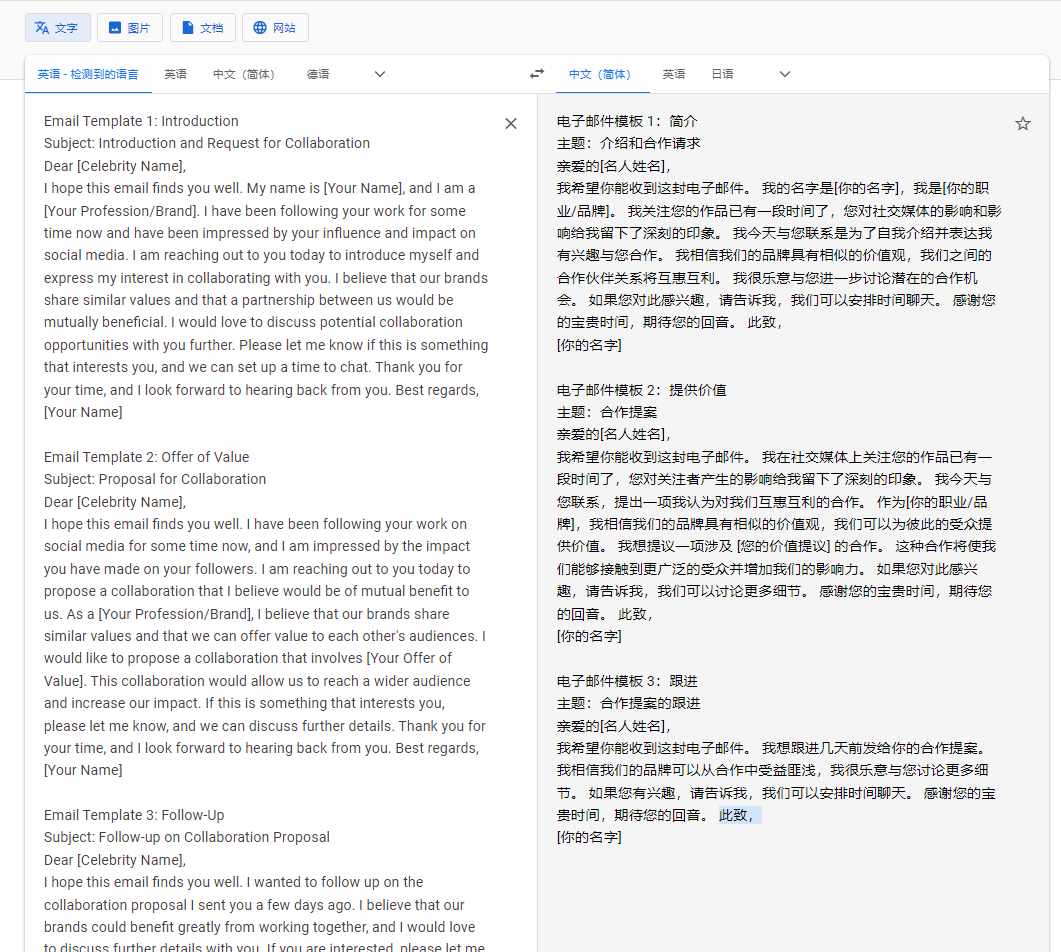Click the line "Email Template 1: Introduction"
1061x952 pixels.
141,121
